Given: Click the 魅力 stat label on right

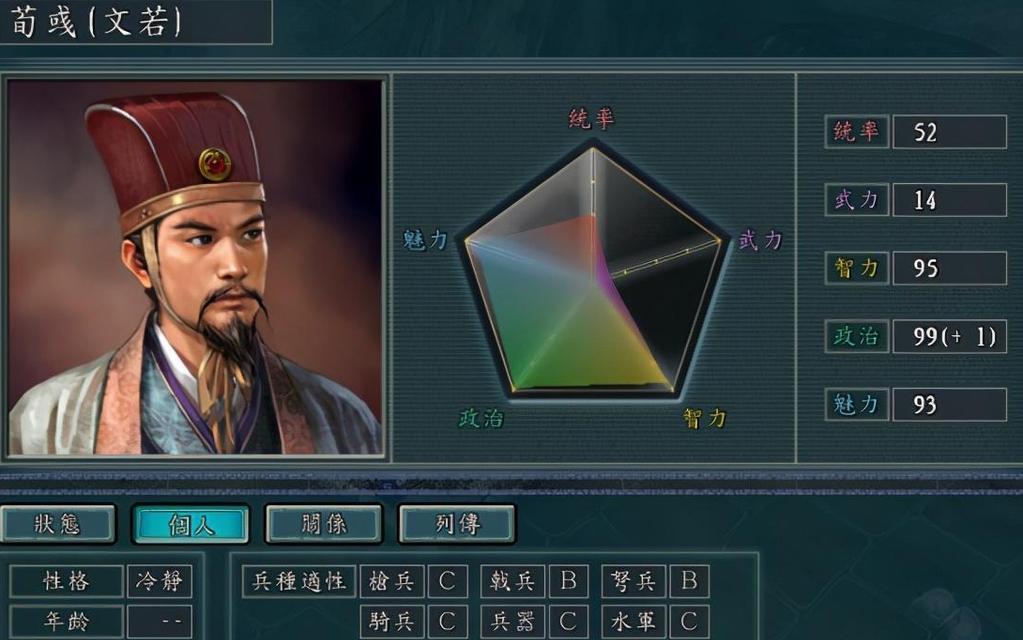Looking at the screenshot, I should (857, 404).
